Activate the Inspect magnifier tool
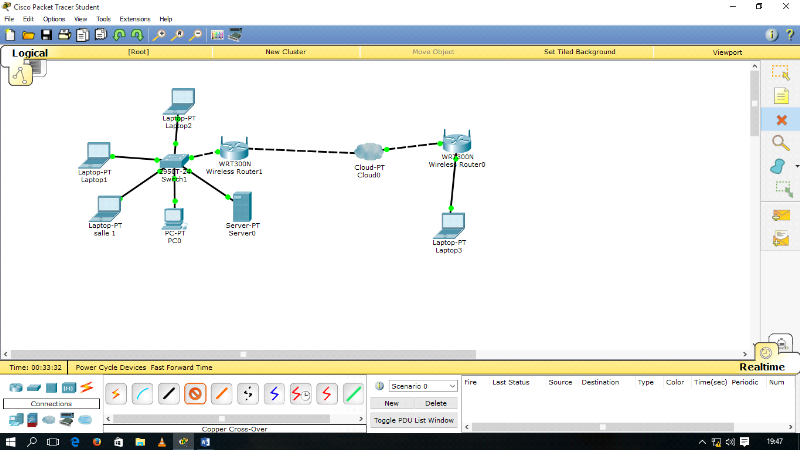Screen dimensions: 800x450 pyautogui.click(x=780, y=143)
